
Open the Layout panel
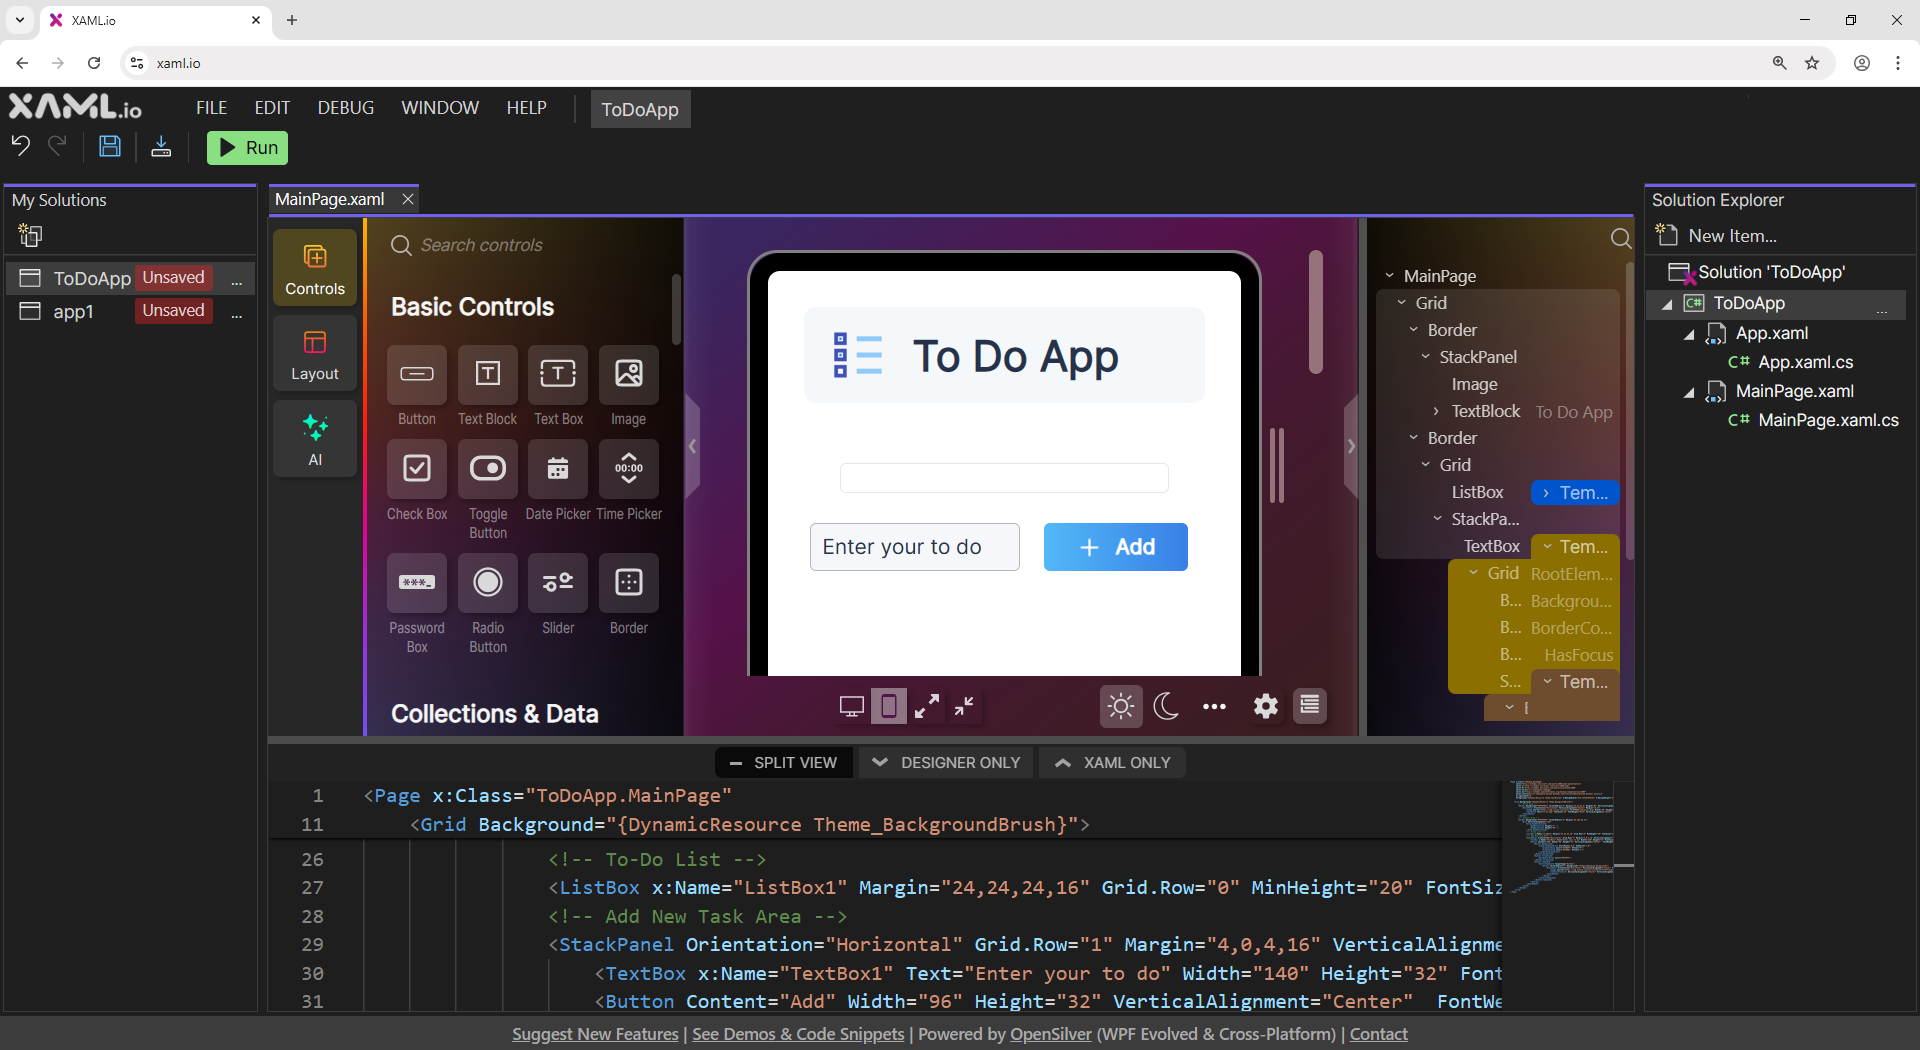point(314,353)
